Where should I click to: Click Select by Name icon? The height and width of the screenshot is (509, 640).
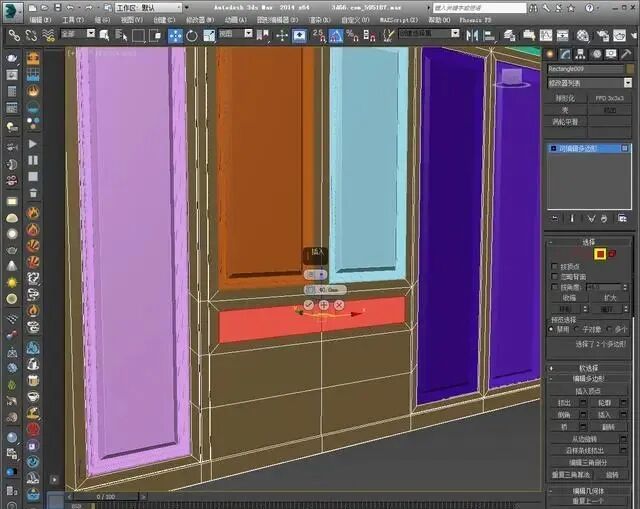point(121,36)
